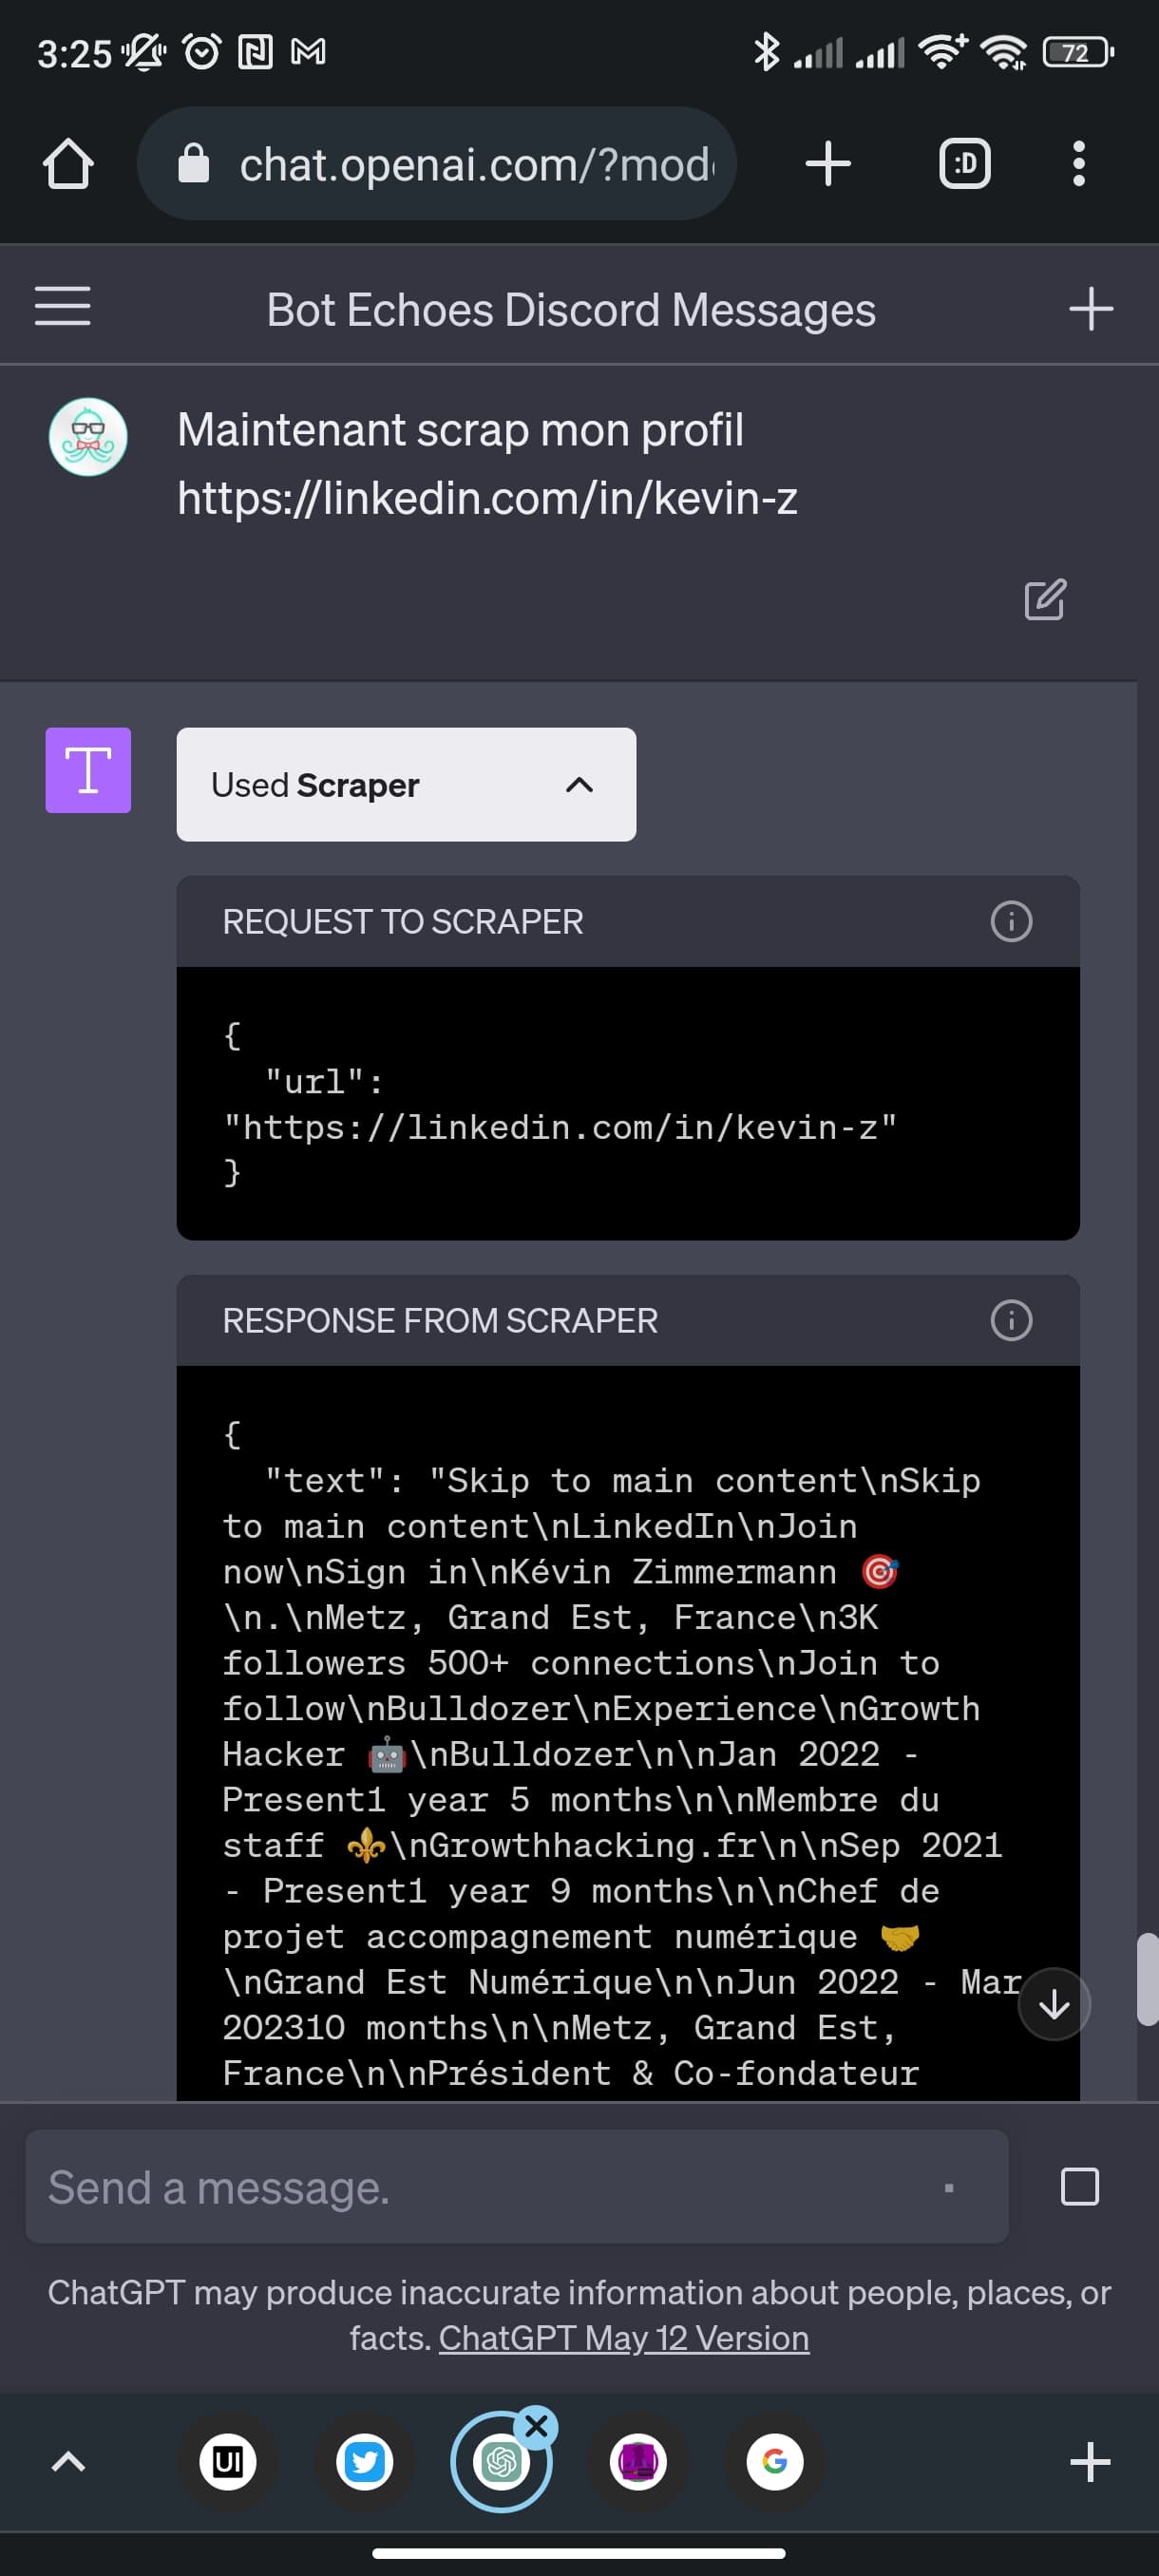
Task: Focus the Send a message field
Action: point(517,2187)
